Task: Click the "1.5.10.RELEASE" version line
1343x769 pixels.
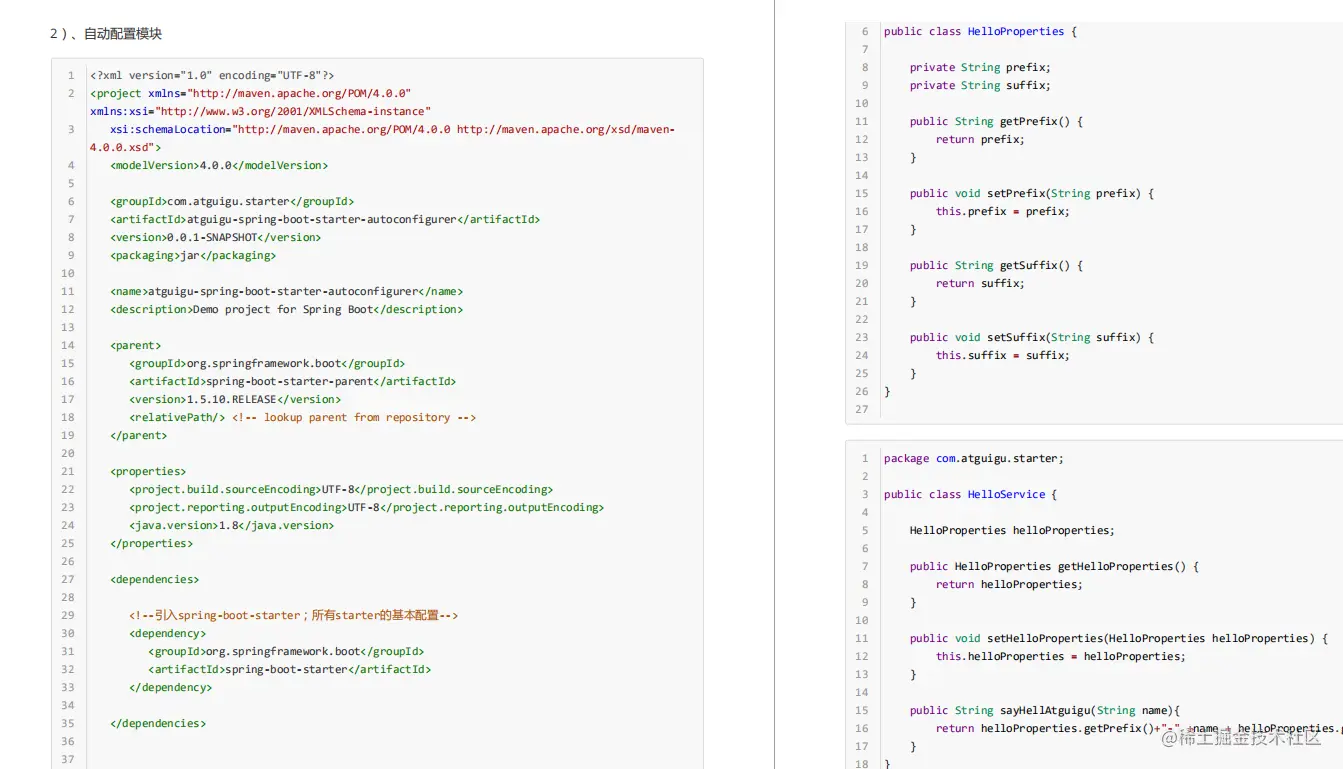Action: click(x=235, y=399)
